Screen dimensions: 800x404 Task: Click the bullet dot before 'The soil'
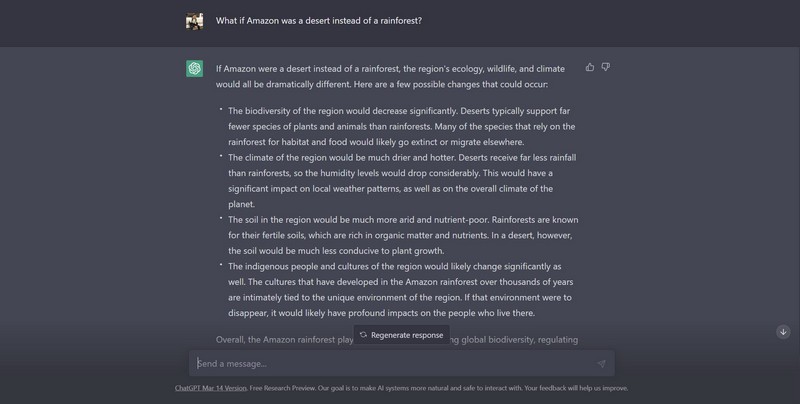(221, 219)
